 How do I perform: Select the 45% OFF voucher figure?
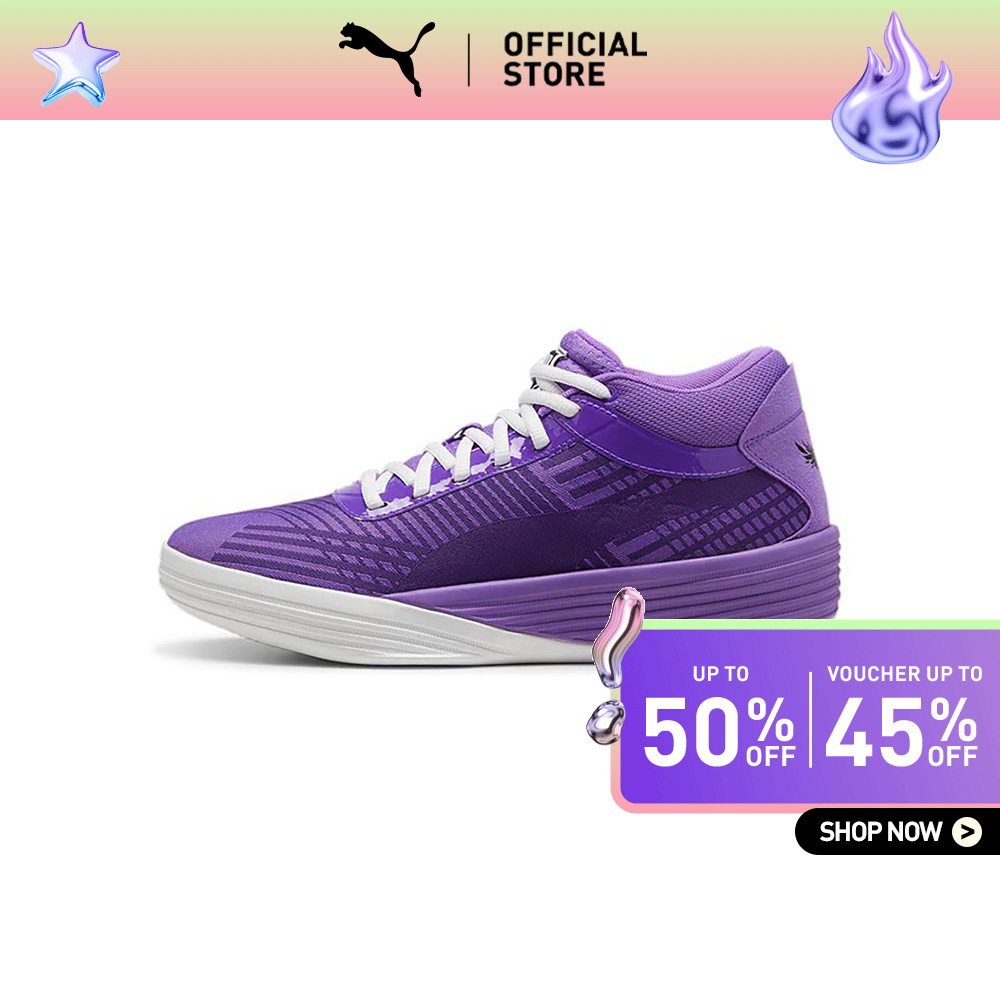[x=901, y=731]
